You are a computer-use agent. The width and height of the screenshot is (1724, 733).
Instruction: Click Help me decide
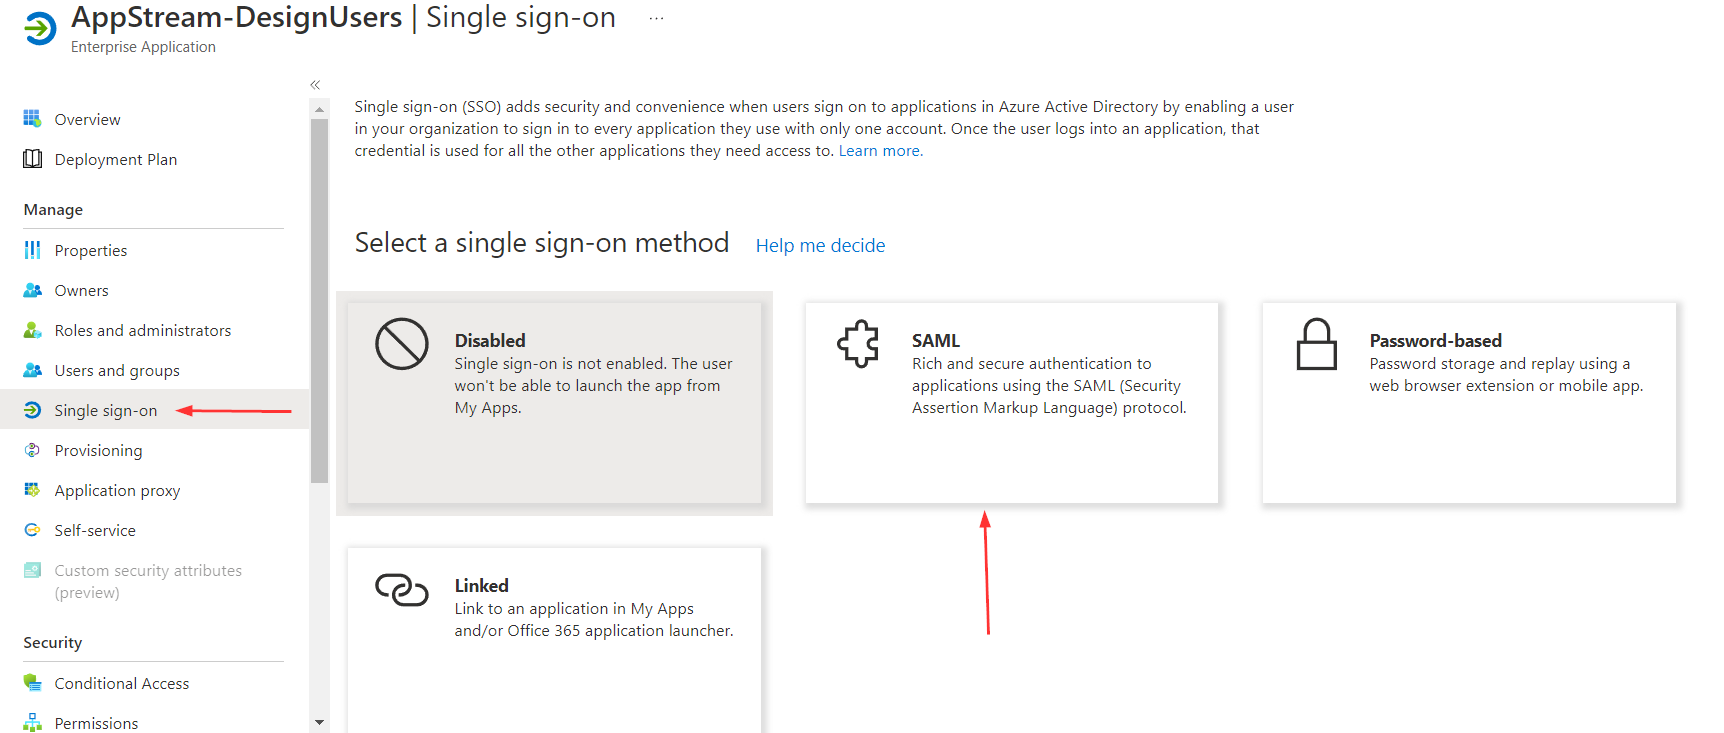coord(820,245)
